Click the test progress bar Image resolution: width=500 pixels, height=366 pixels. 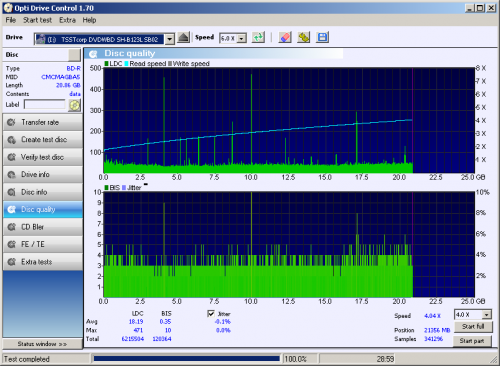pyautogui.click(x=187, y=359)
